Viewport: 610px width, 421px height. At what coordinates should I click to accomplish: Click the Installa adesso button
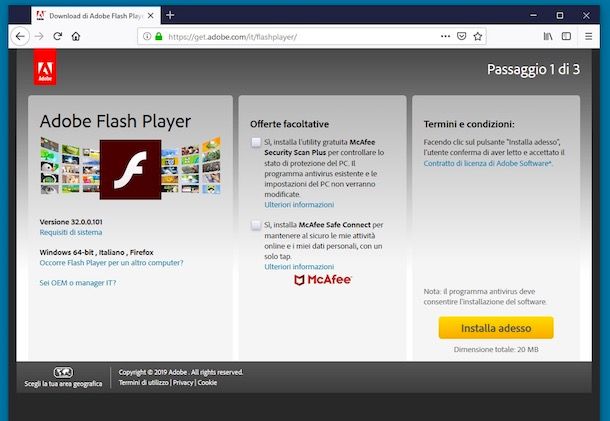click(x=496, y=328)
